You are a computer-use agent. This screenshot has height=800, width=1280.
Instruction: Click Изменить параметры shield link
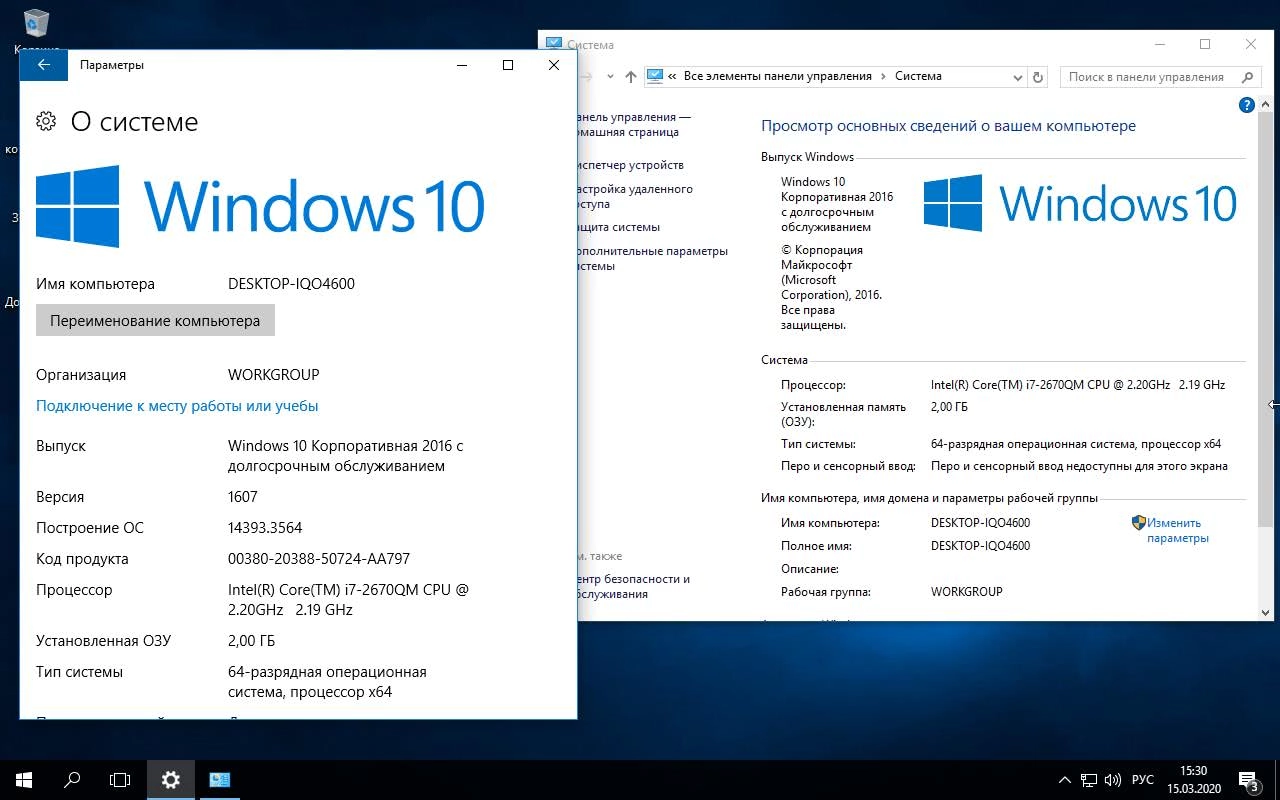[x=1170, y=530]
